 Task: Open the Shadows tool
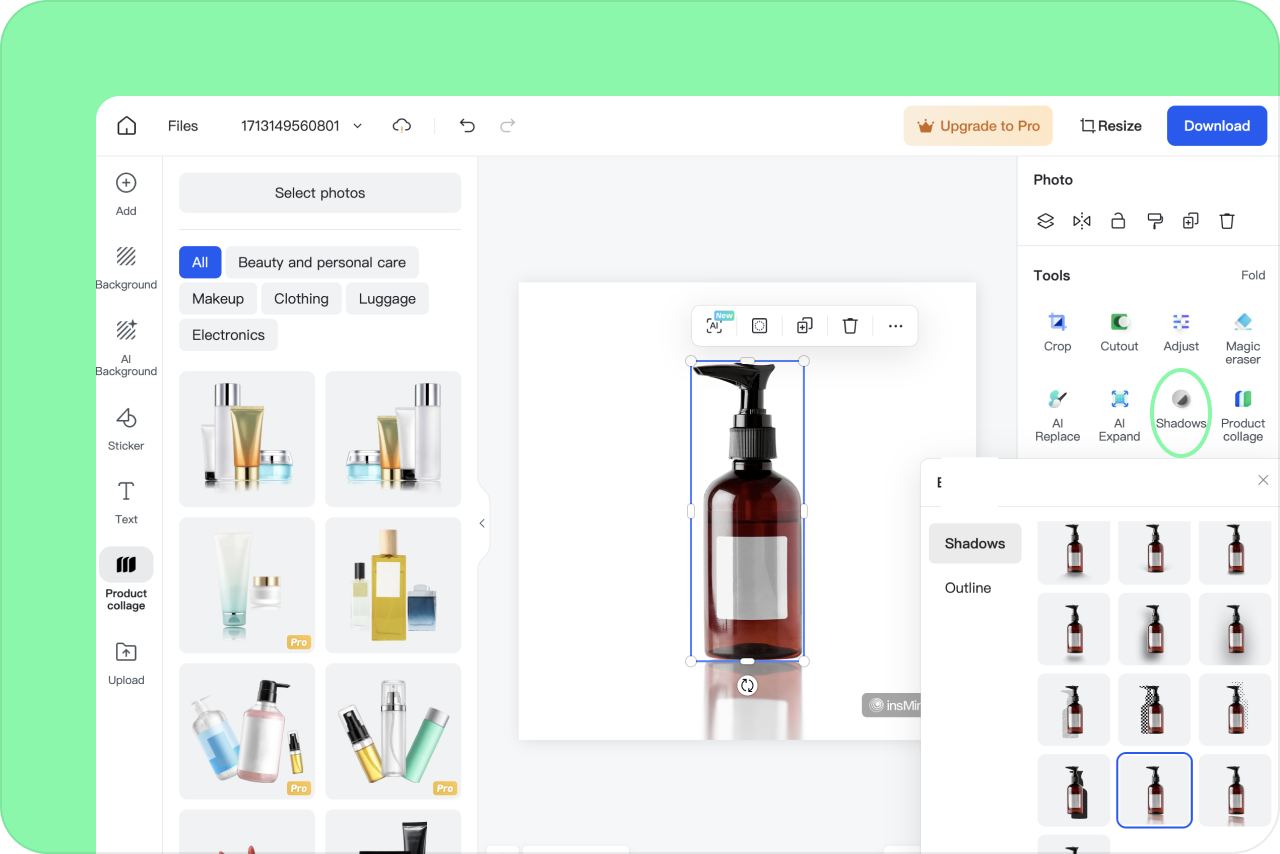pyautogui.click(x=1181, y=410)
